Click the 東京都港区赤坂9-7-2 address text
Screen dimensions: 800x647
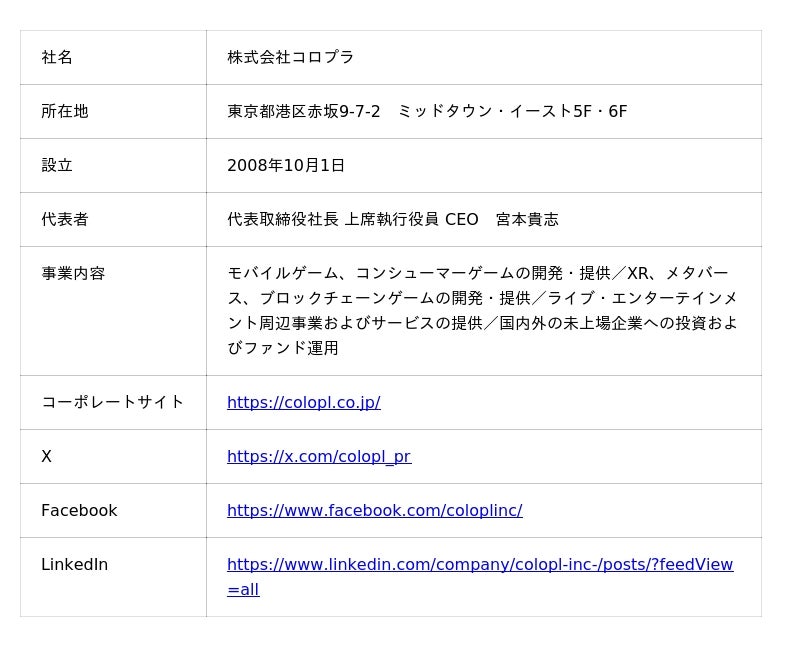coord(303,111)
